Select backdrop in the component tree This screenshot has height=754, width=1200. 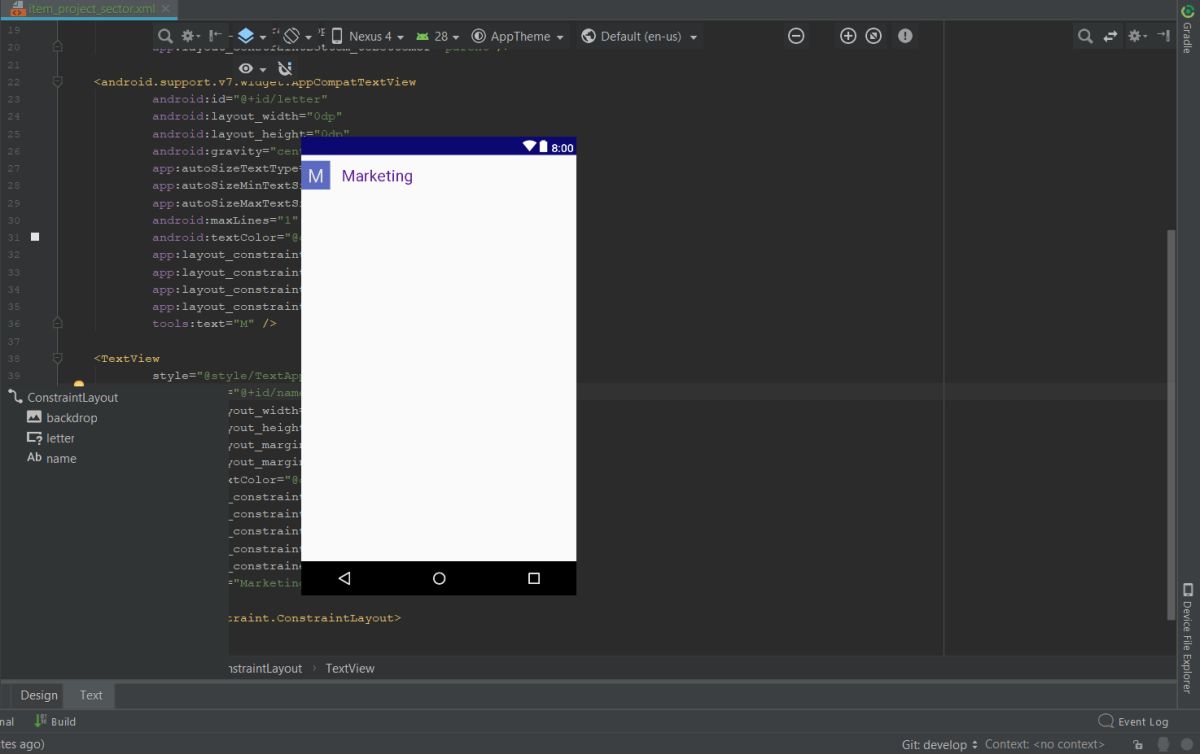click(71, 418)
